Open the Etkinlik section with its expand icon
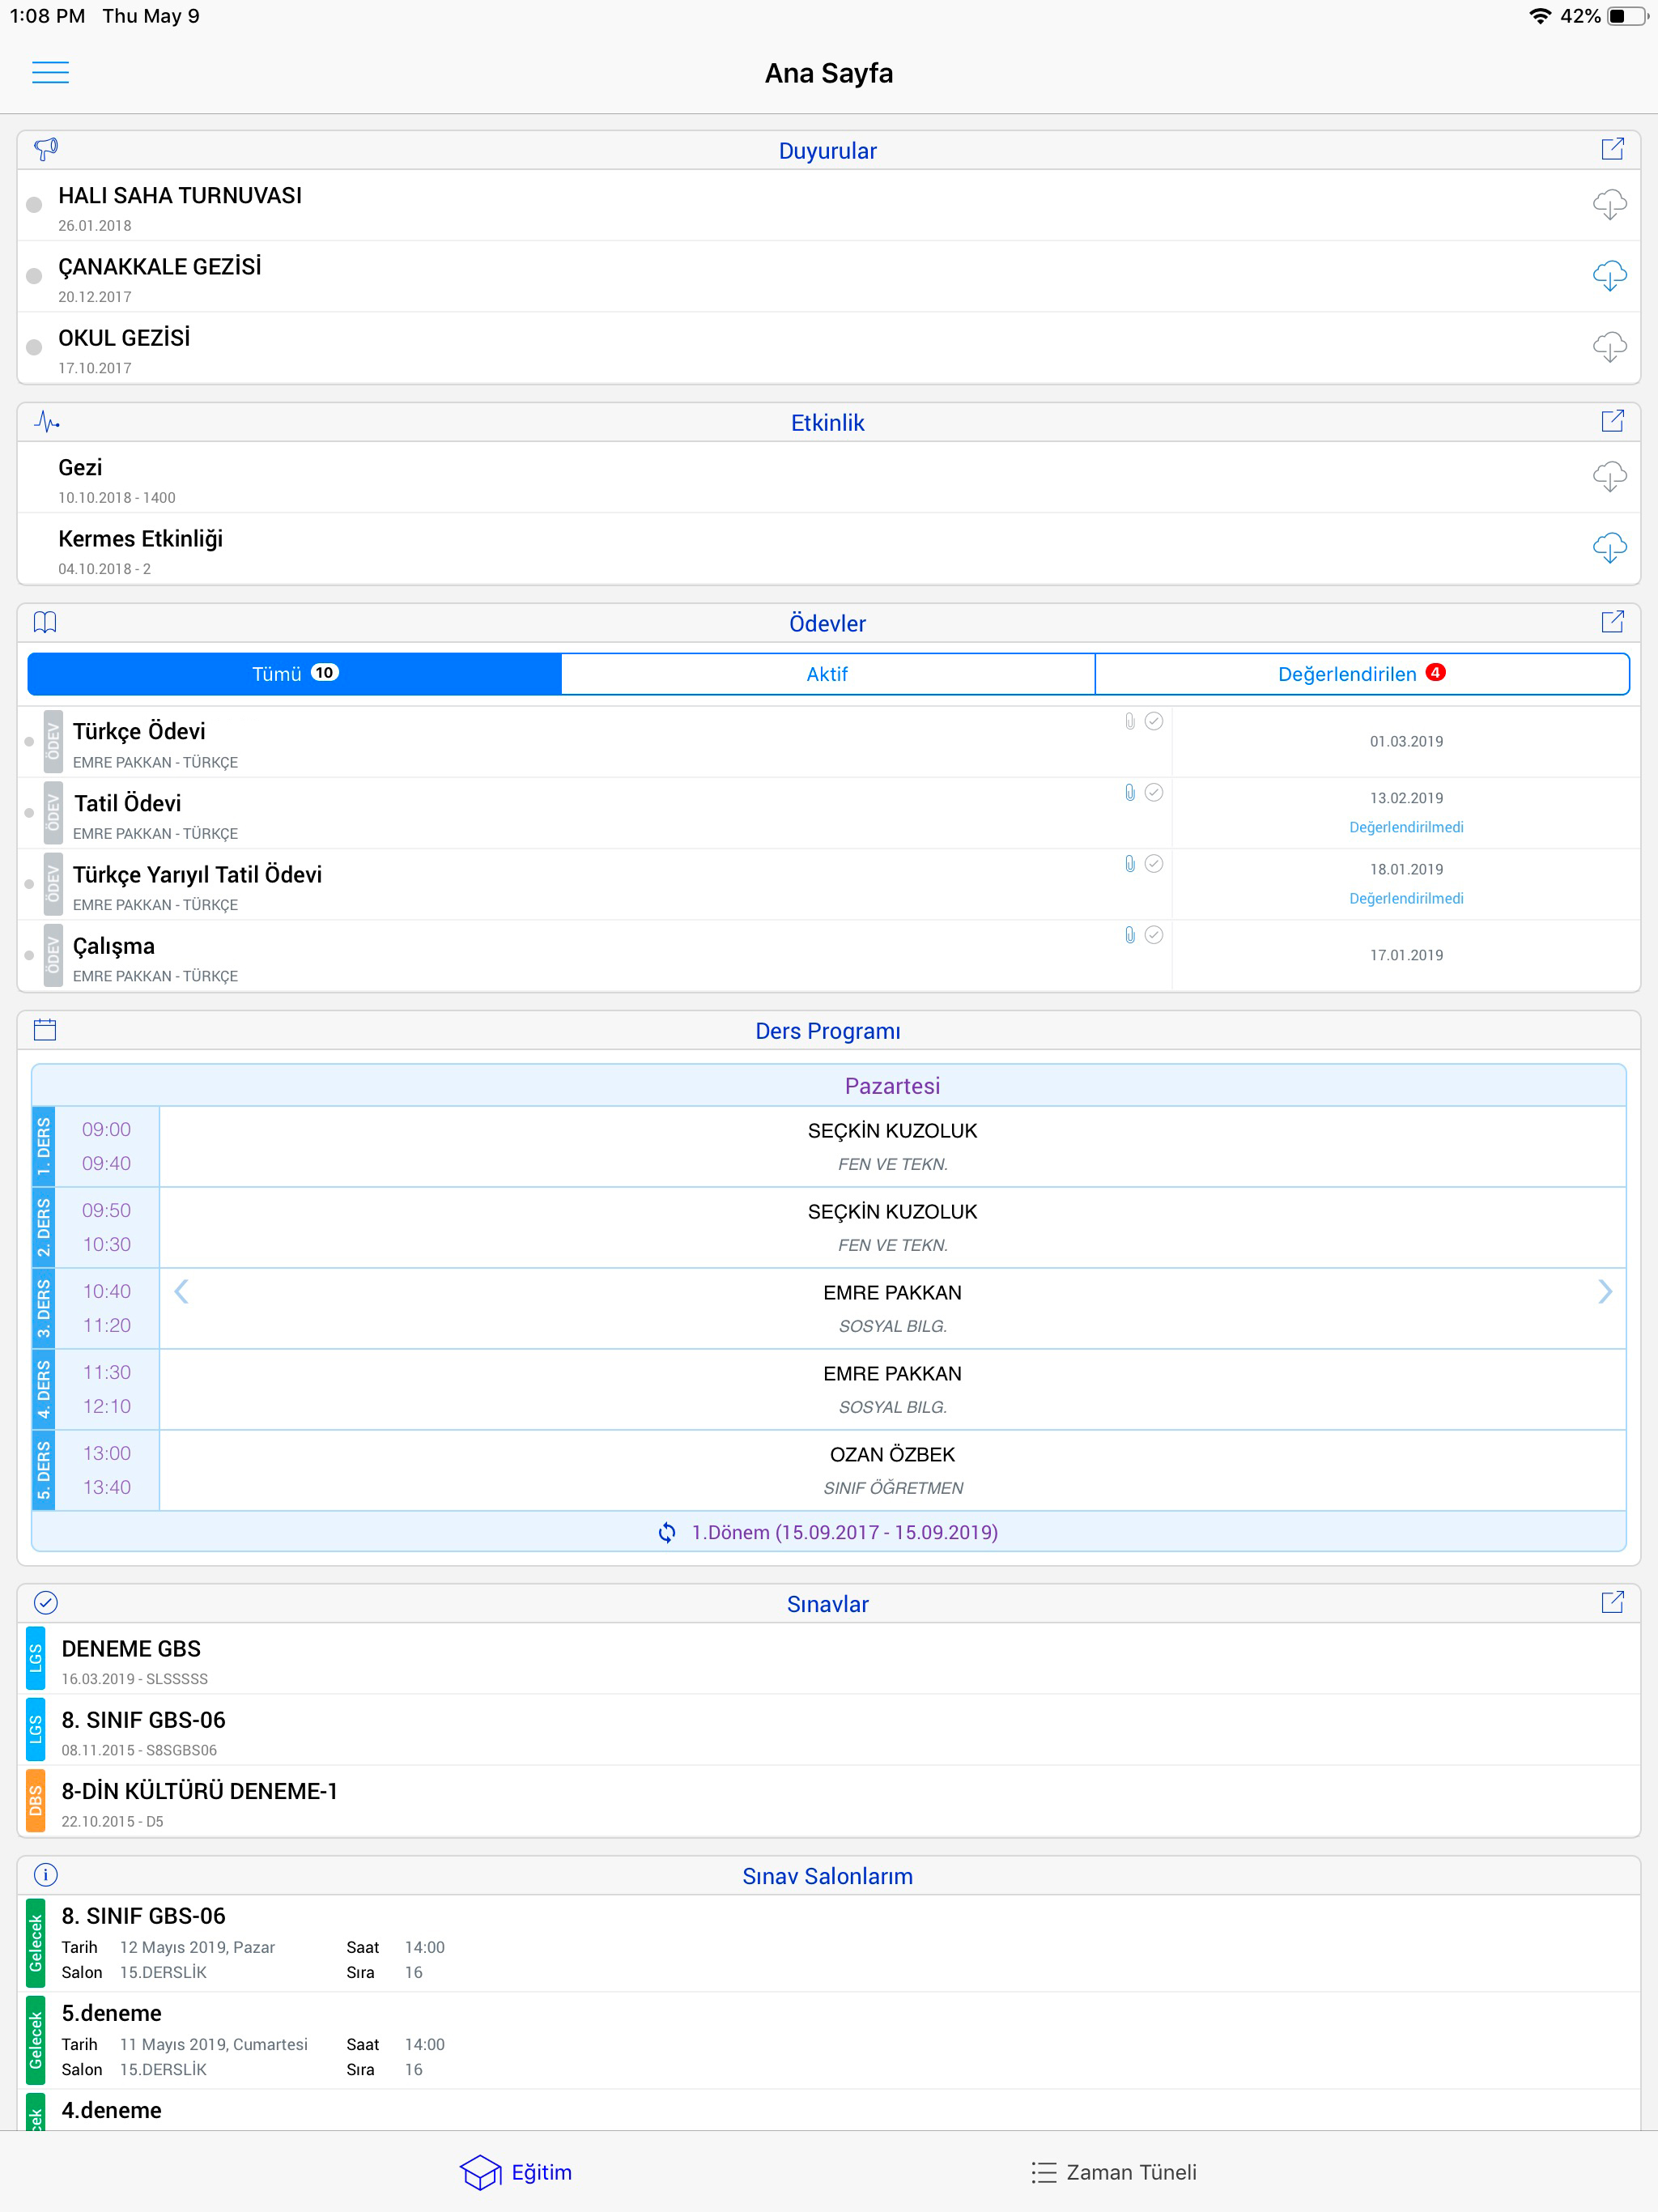Screen dimensions: 1658x2212 tap(1612, 421)
